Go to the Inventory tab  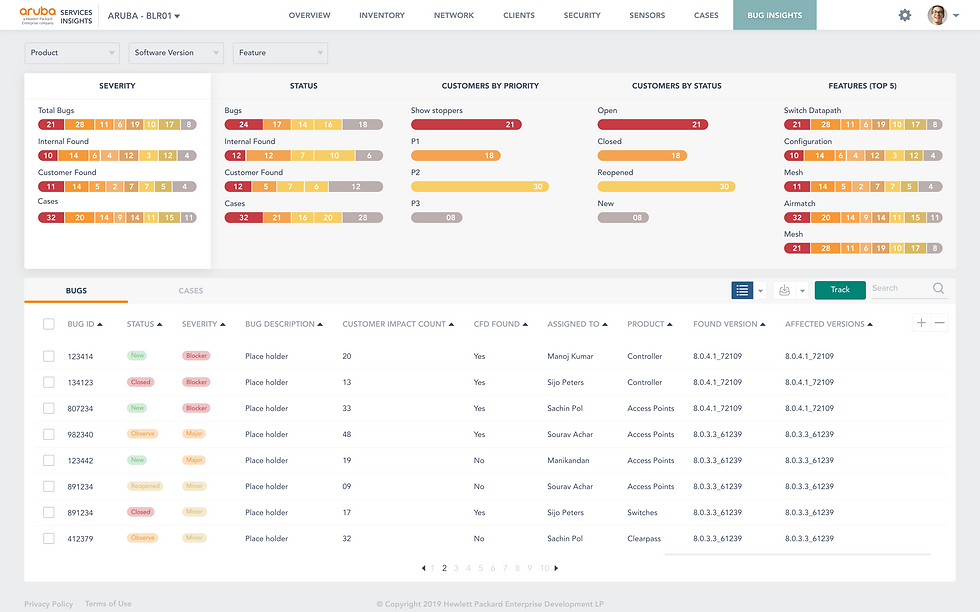382,15
